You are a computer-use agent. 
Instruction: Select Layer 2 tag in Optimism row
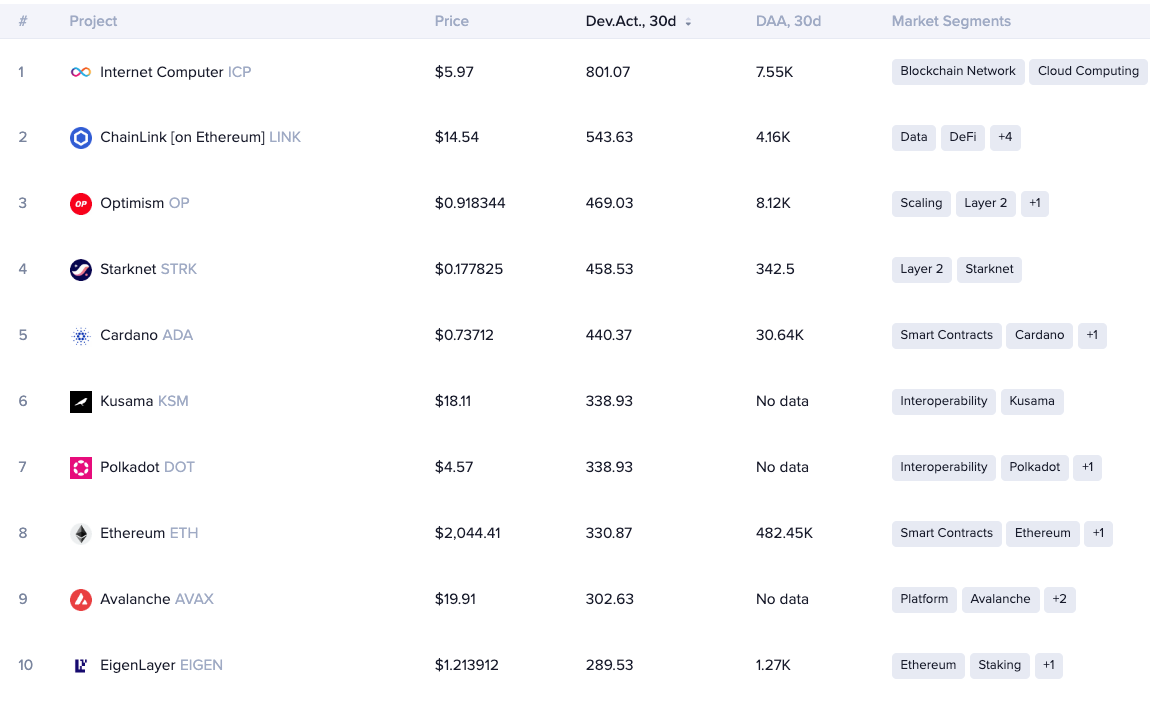[x=986, y=203]
